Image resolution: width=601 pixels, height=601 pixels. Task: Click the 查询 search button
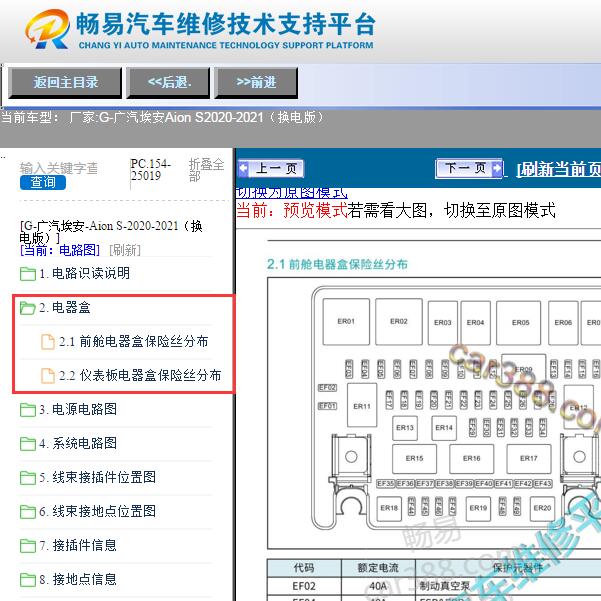[x=43, y=182]
